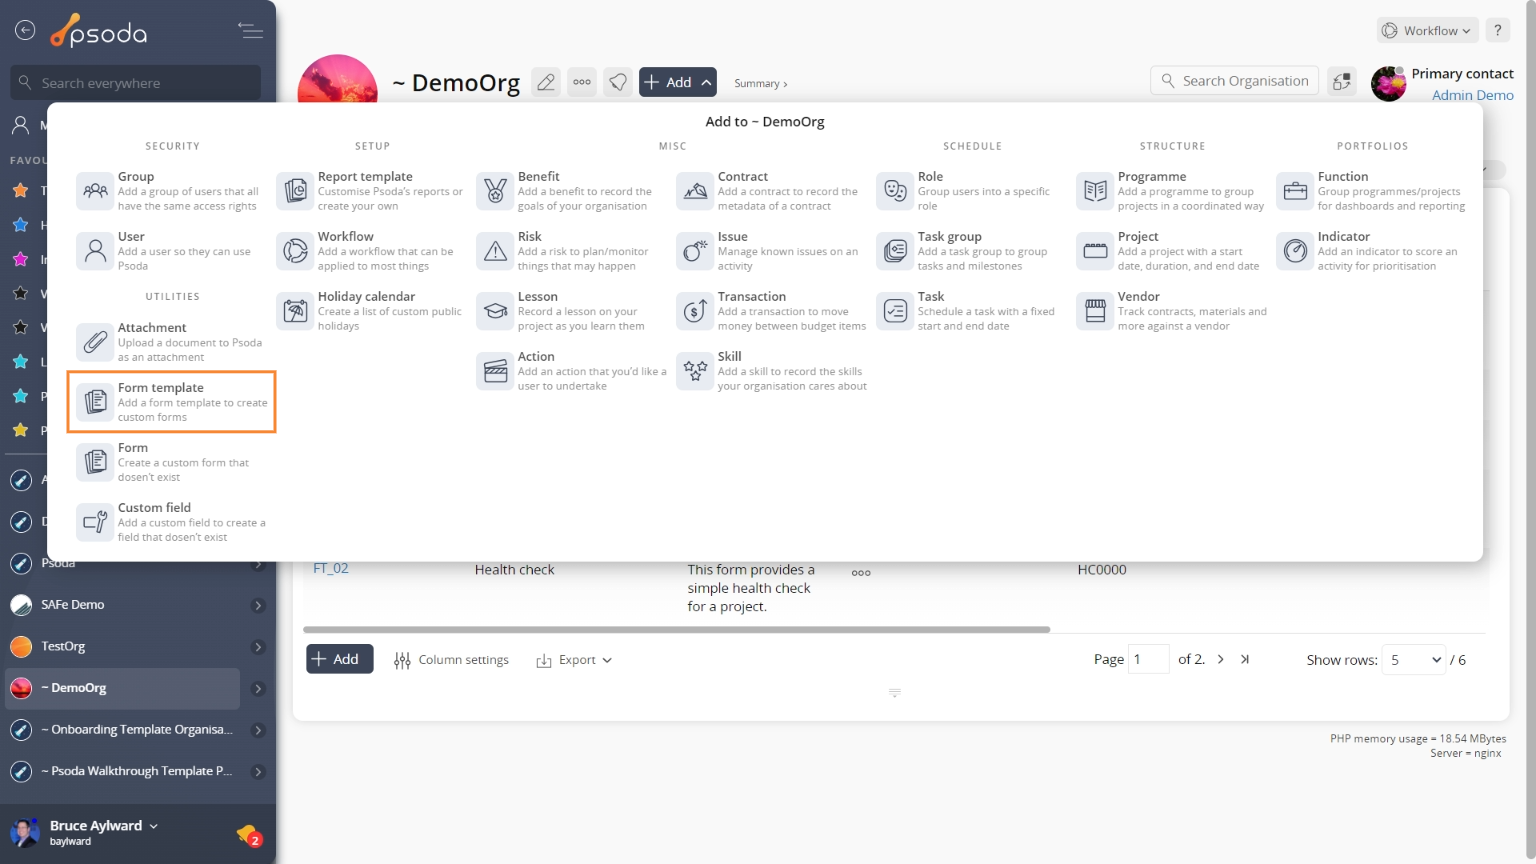The height and width of the screenshot is (864, 1536).
Task: Expand the Onboarding Template Organisation arrow
Action: pyautogui.click(x=258, y=730)
